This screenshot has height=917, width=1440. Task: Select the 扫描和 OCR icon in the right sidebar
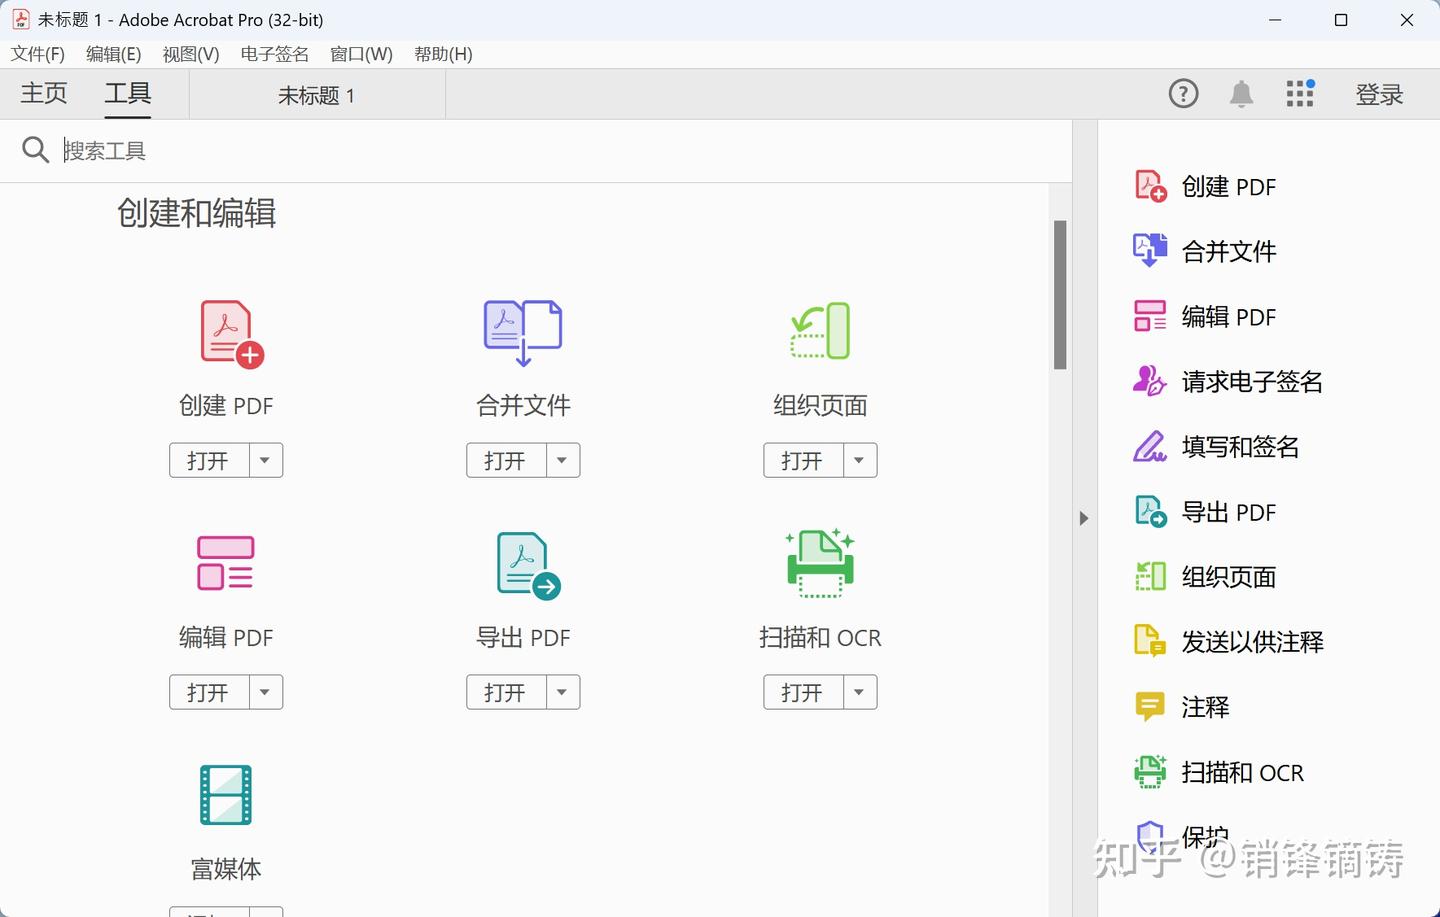pos(1150,772)
